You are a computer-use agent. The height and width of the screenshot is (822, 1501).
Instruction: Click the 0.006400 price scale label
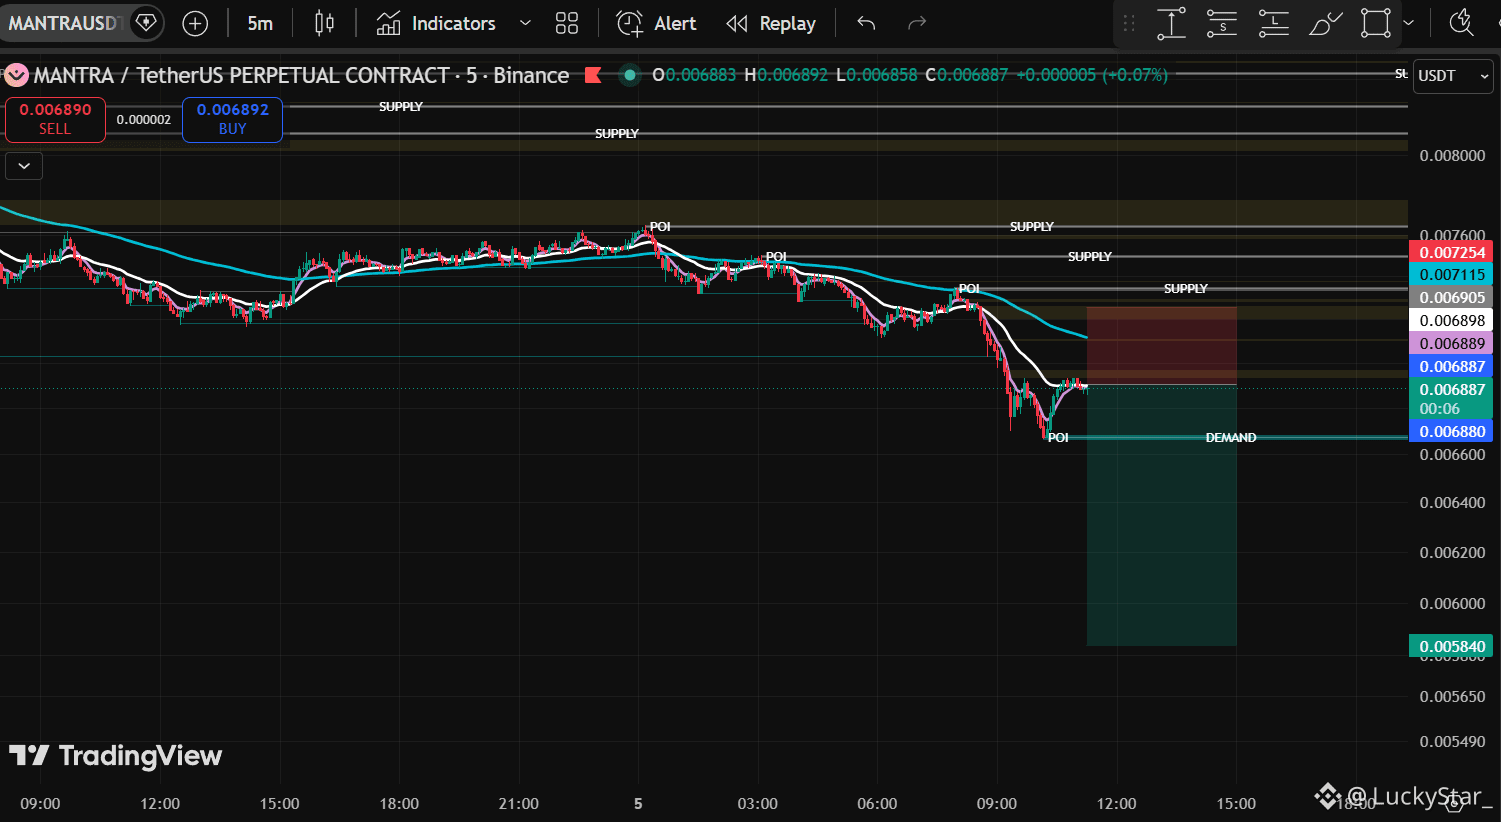point(1452,502)
